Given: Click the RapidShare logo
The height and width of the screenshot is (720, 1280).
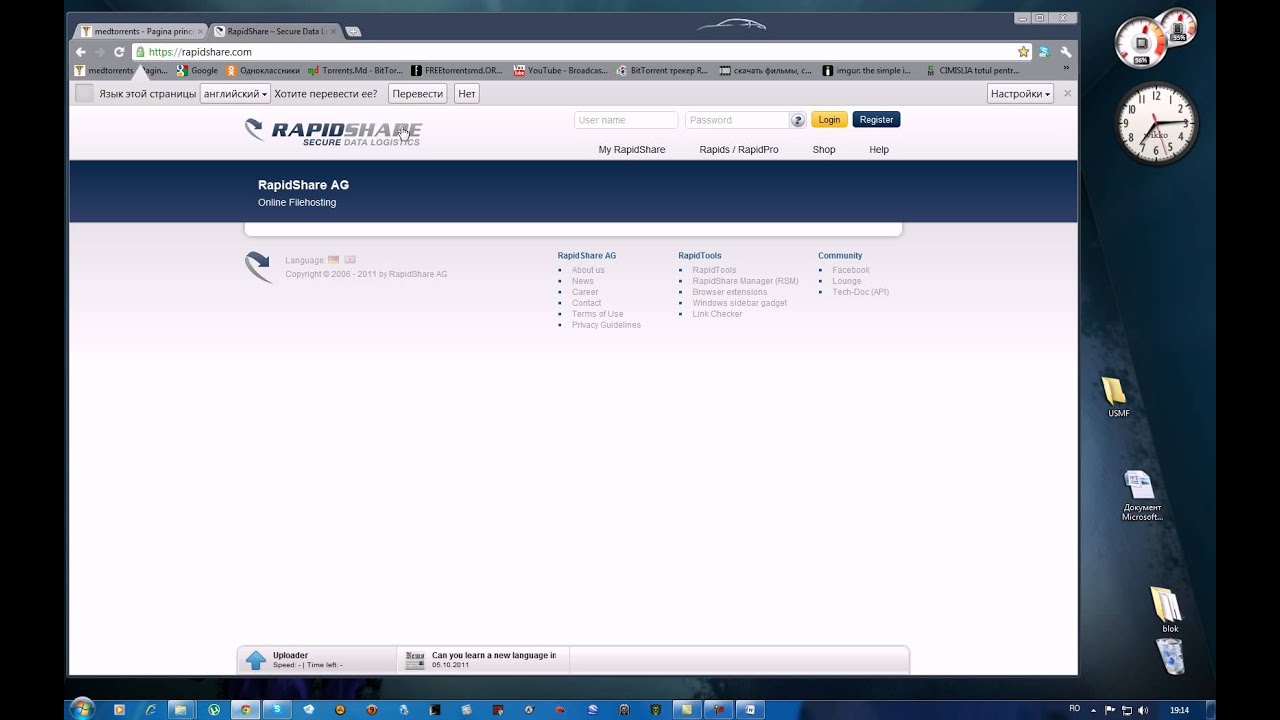Looking at the screenshot, I should [334, 132].
